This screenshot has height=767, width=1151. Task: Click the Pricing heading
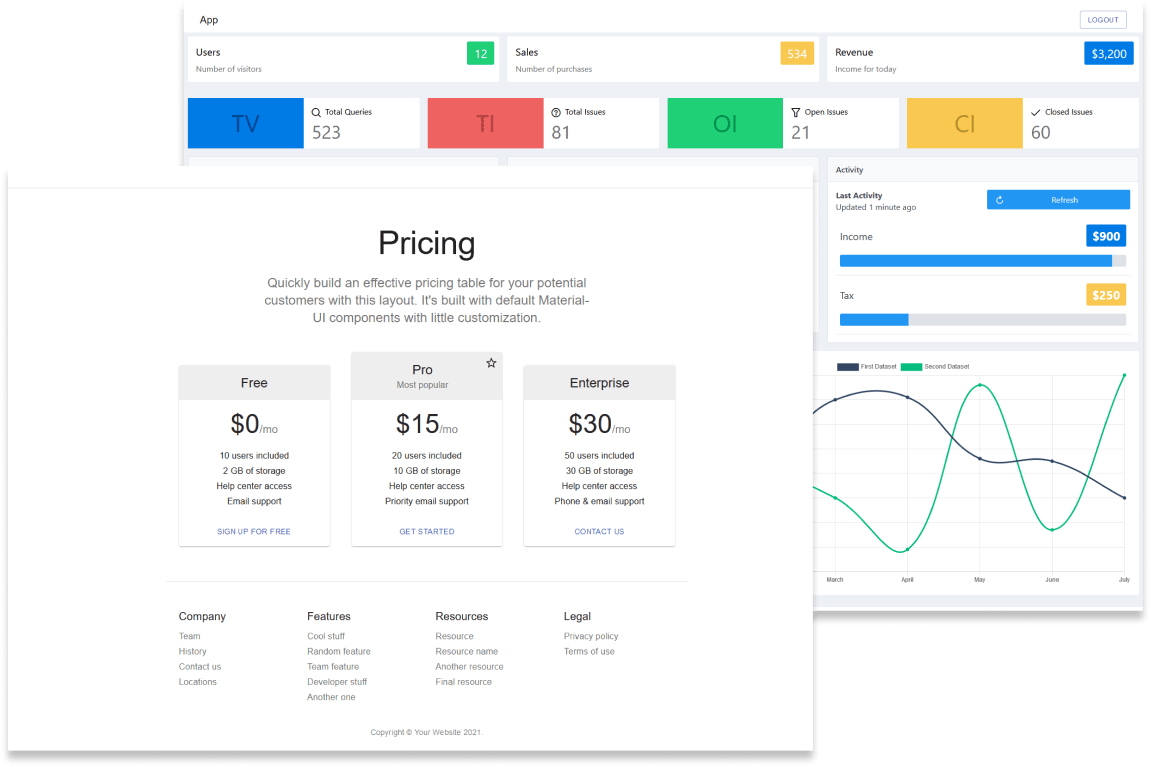point(426,243)
